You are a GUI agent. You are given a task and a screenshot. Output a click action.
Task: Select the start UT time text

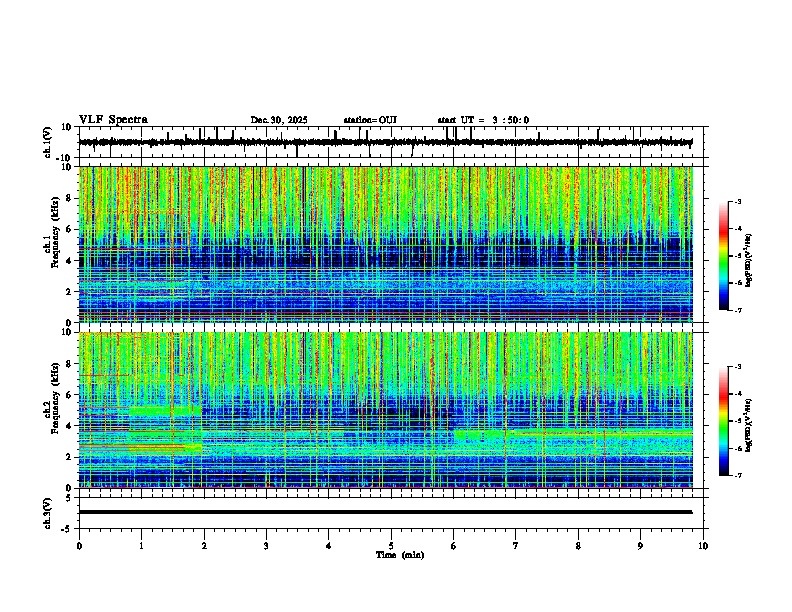(x=483, y=120)
